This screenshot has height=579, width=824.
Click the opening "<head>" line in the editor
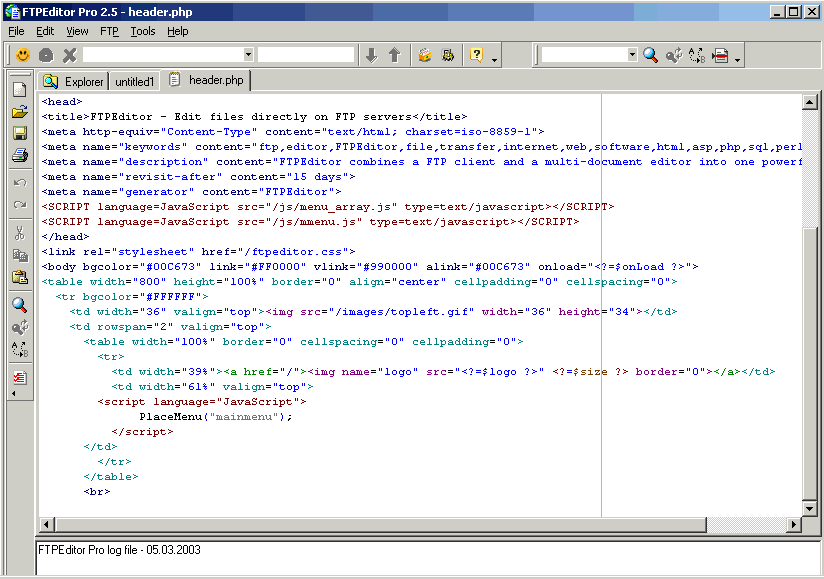tap(62, 102)
